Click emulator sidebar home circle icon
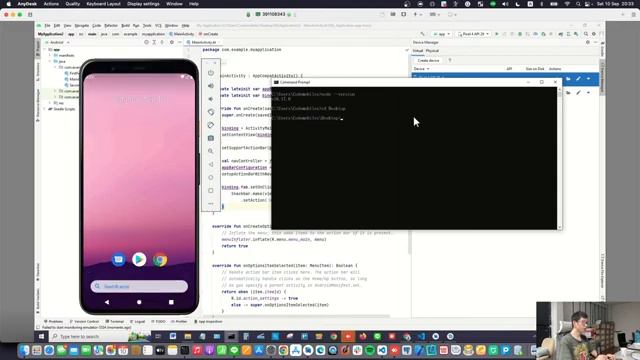 coord(211,177)
